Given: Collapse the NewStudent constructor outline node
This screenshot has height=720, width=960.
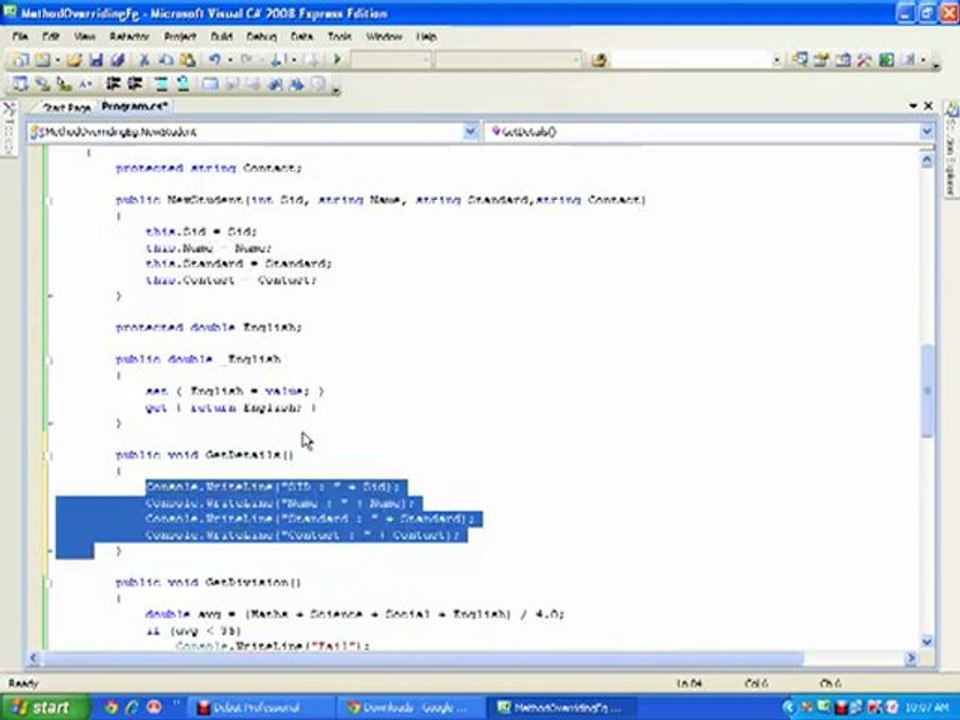Looking at the screenshot, I should (x=50, y=201).
